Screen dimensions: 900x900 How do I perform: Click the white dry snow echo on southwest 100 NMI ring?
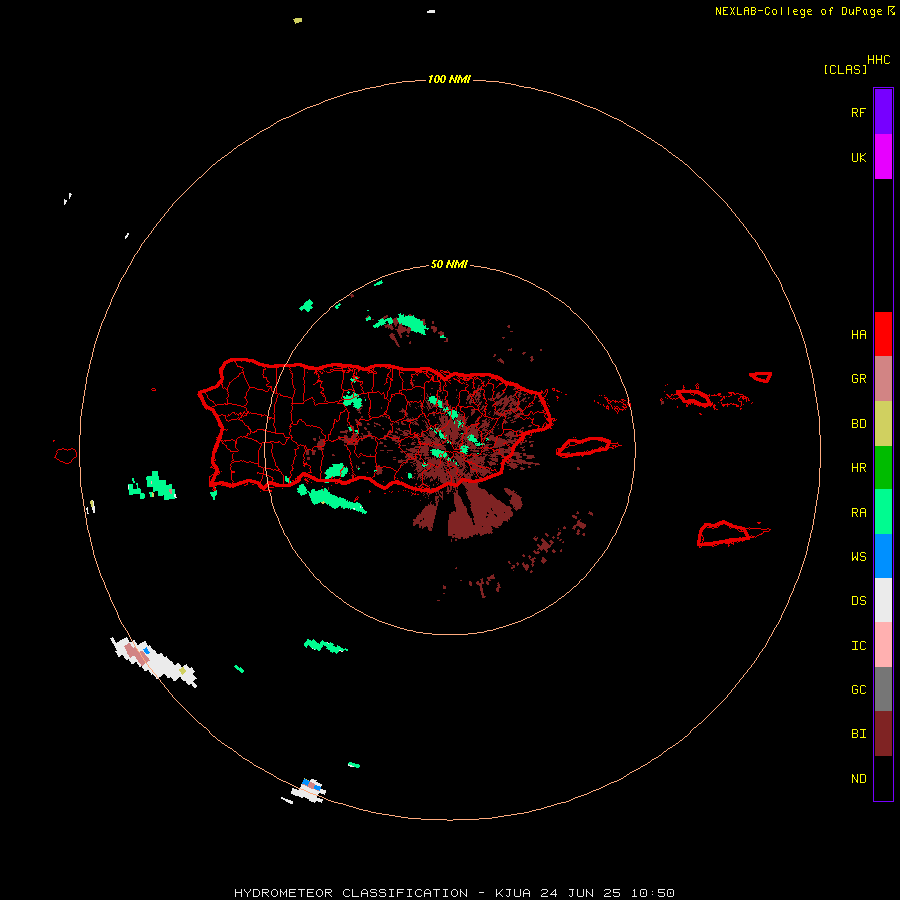click(x=154, y=661)
